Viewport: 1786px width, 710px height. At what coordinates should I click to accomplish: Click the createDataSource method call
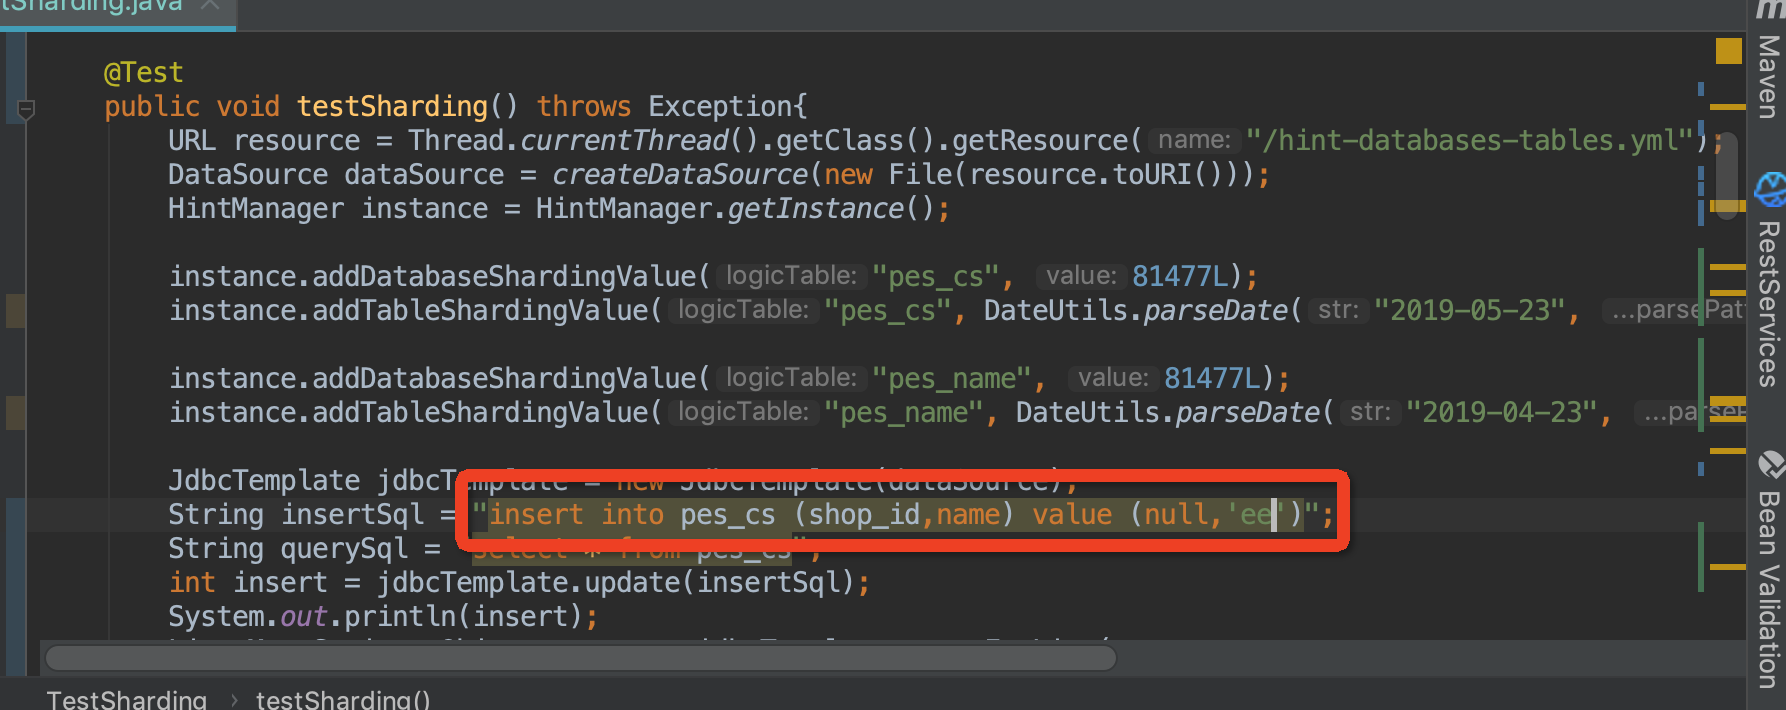[679, 174]
